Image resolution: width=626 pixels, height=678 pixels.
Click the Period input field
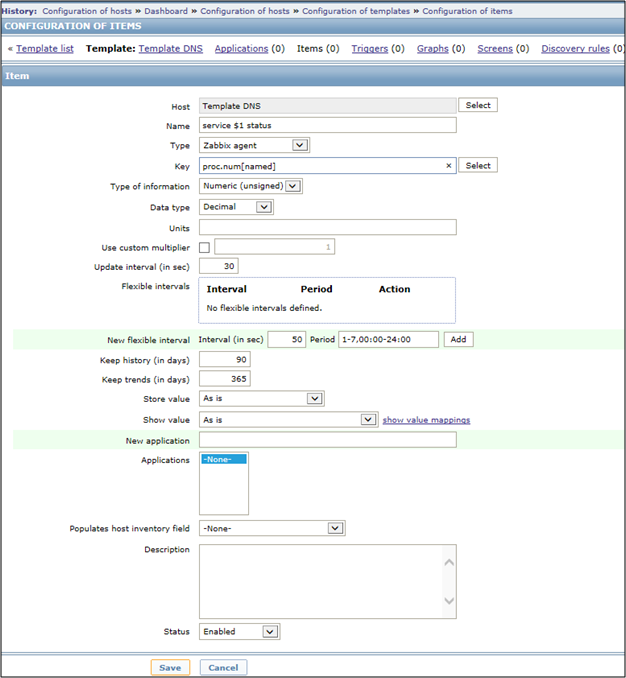[388, 339]
